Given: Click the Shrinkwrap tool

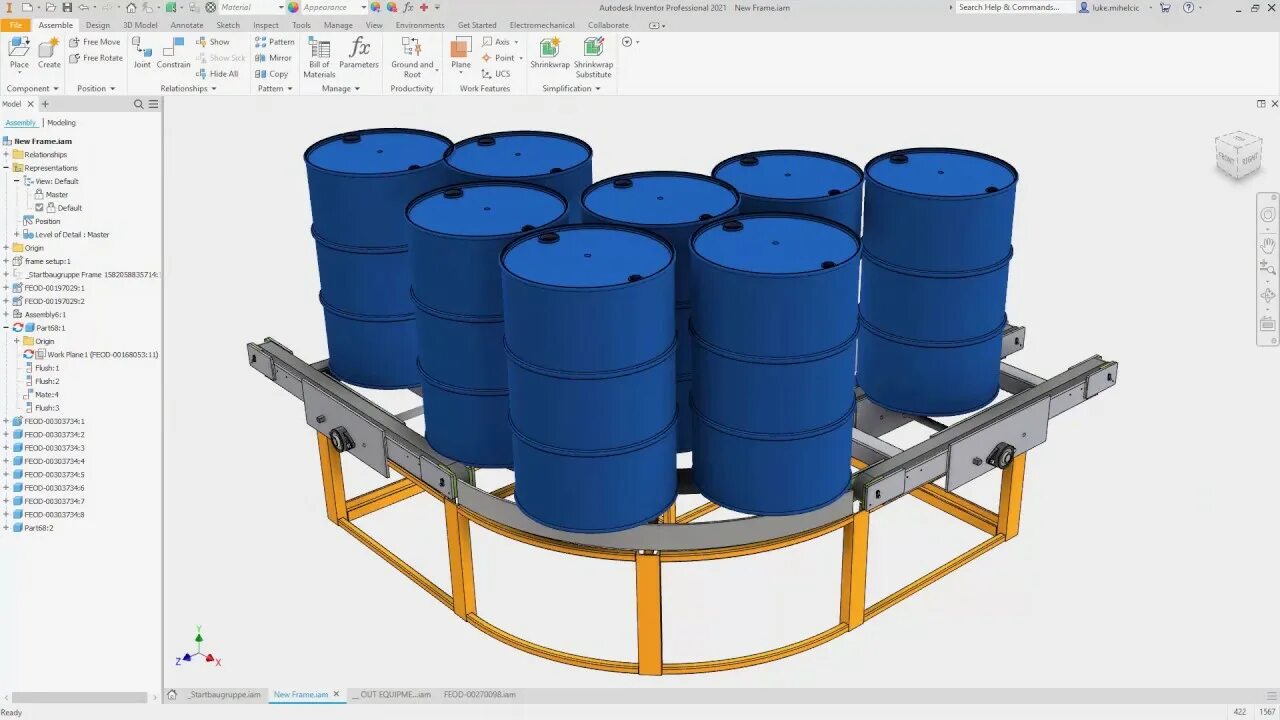Looking at the screenshot, I should (550, 54).
